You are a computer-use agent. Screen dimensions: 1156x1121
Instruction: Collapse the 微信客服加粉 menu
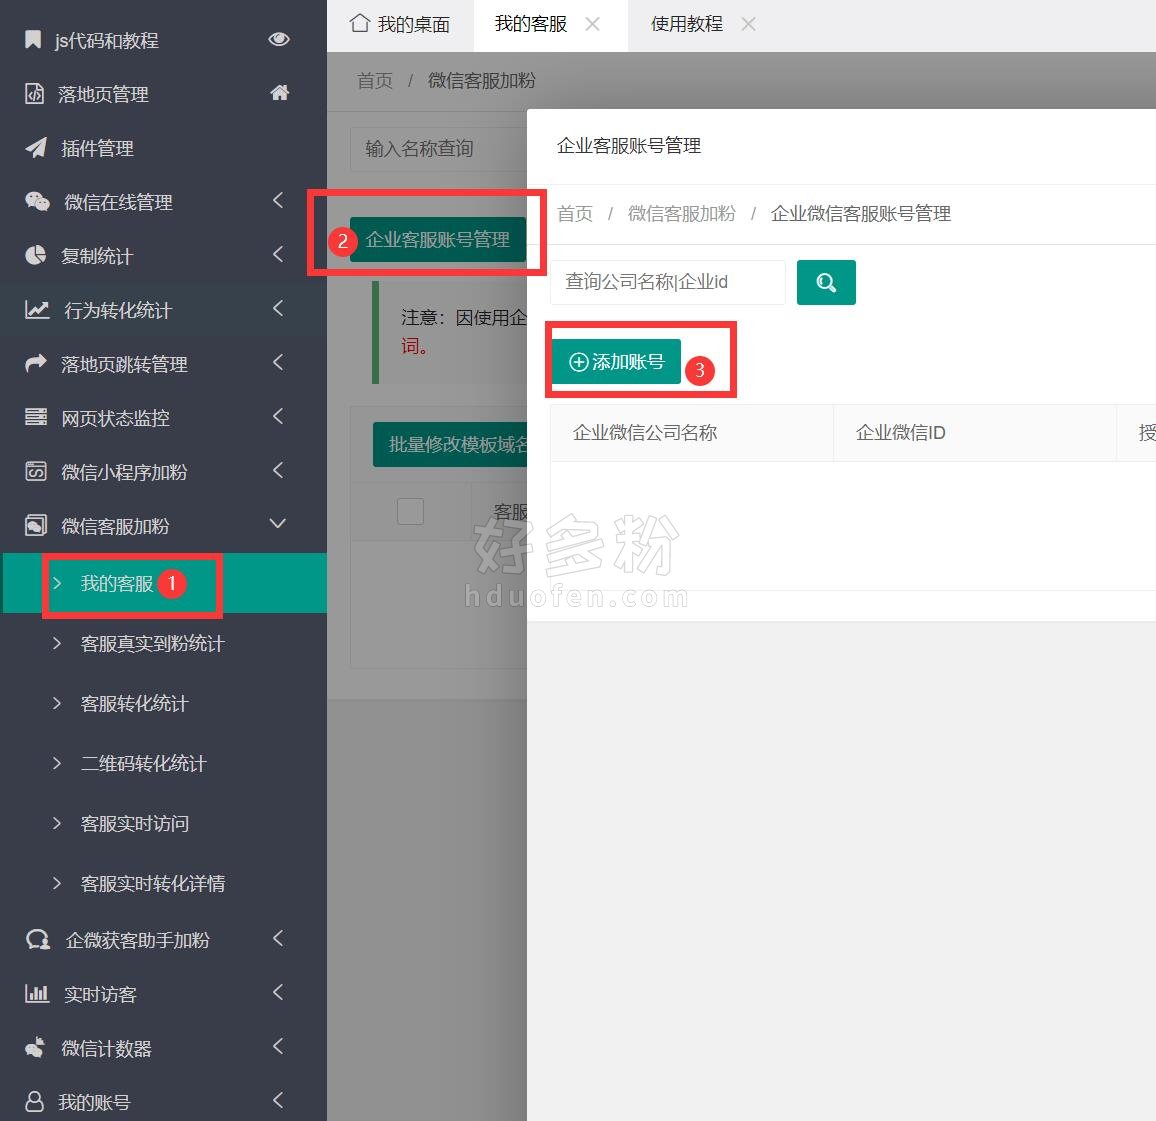click(x=278, y=524)
